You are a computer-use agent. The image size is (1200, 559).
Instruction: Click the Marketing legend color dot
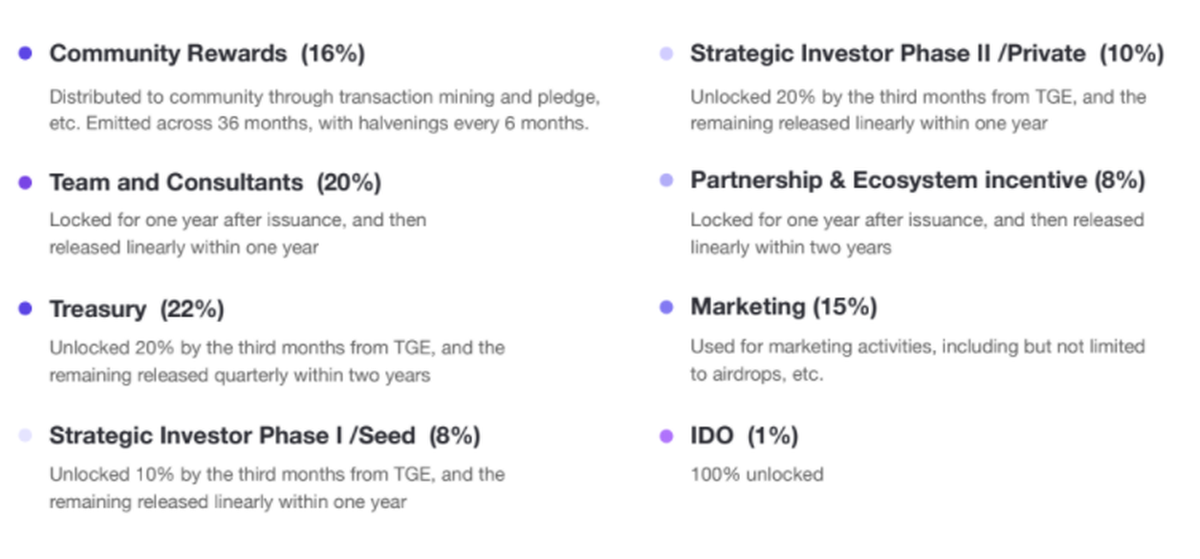667,308
